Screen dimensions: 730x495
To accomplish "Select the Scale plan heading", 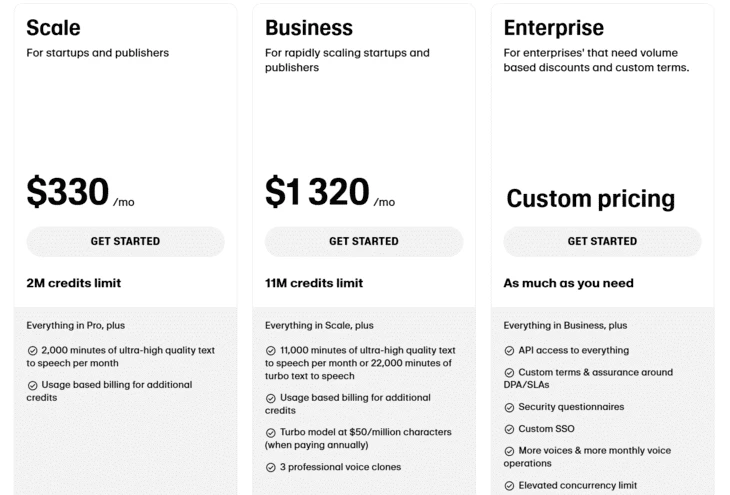I will click(x=53, y=28).
